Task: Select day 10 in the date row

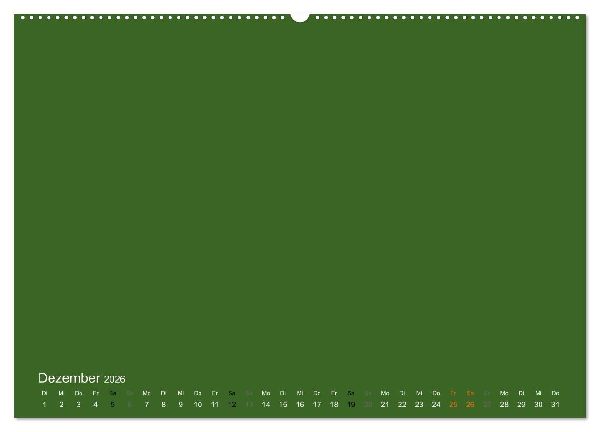Action: [x=197, y=404]
